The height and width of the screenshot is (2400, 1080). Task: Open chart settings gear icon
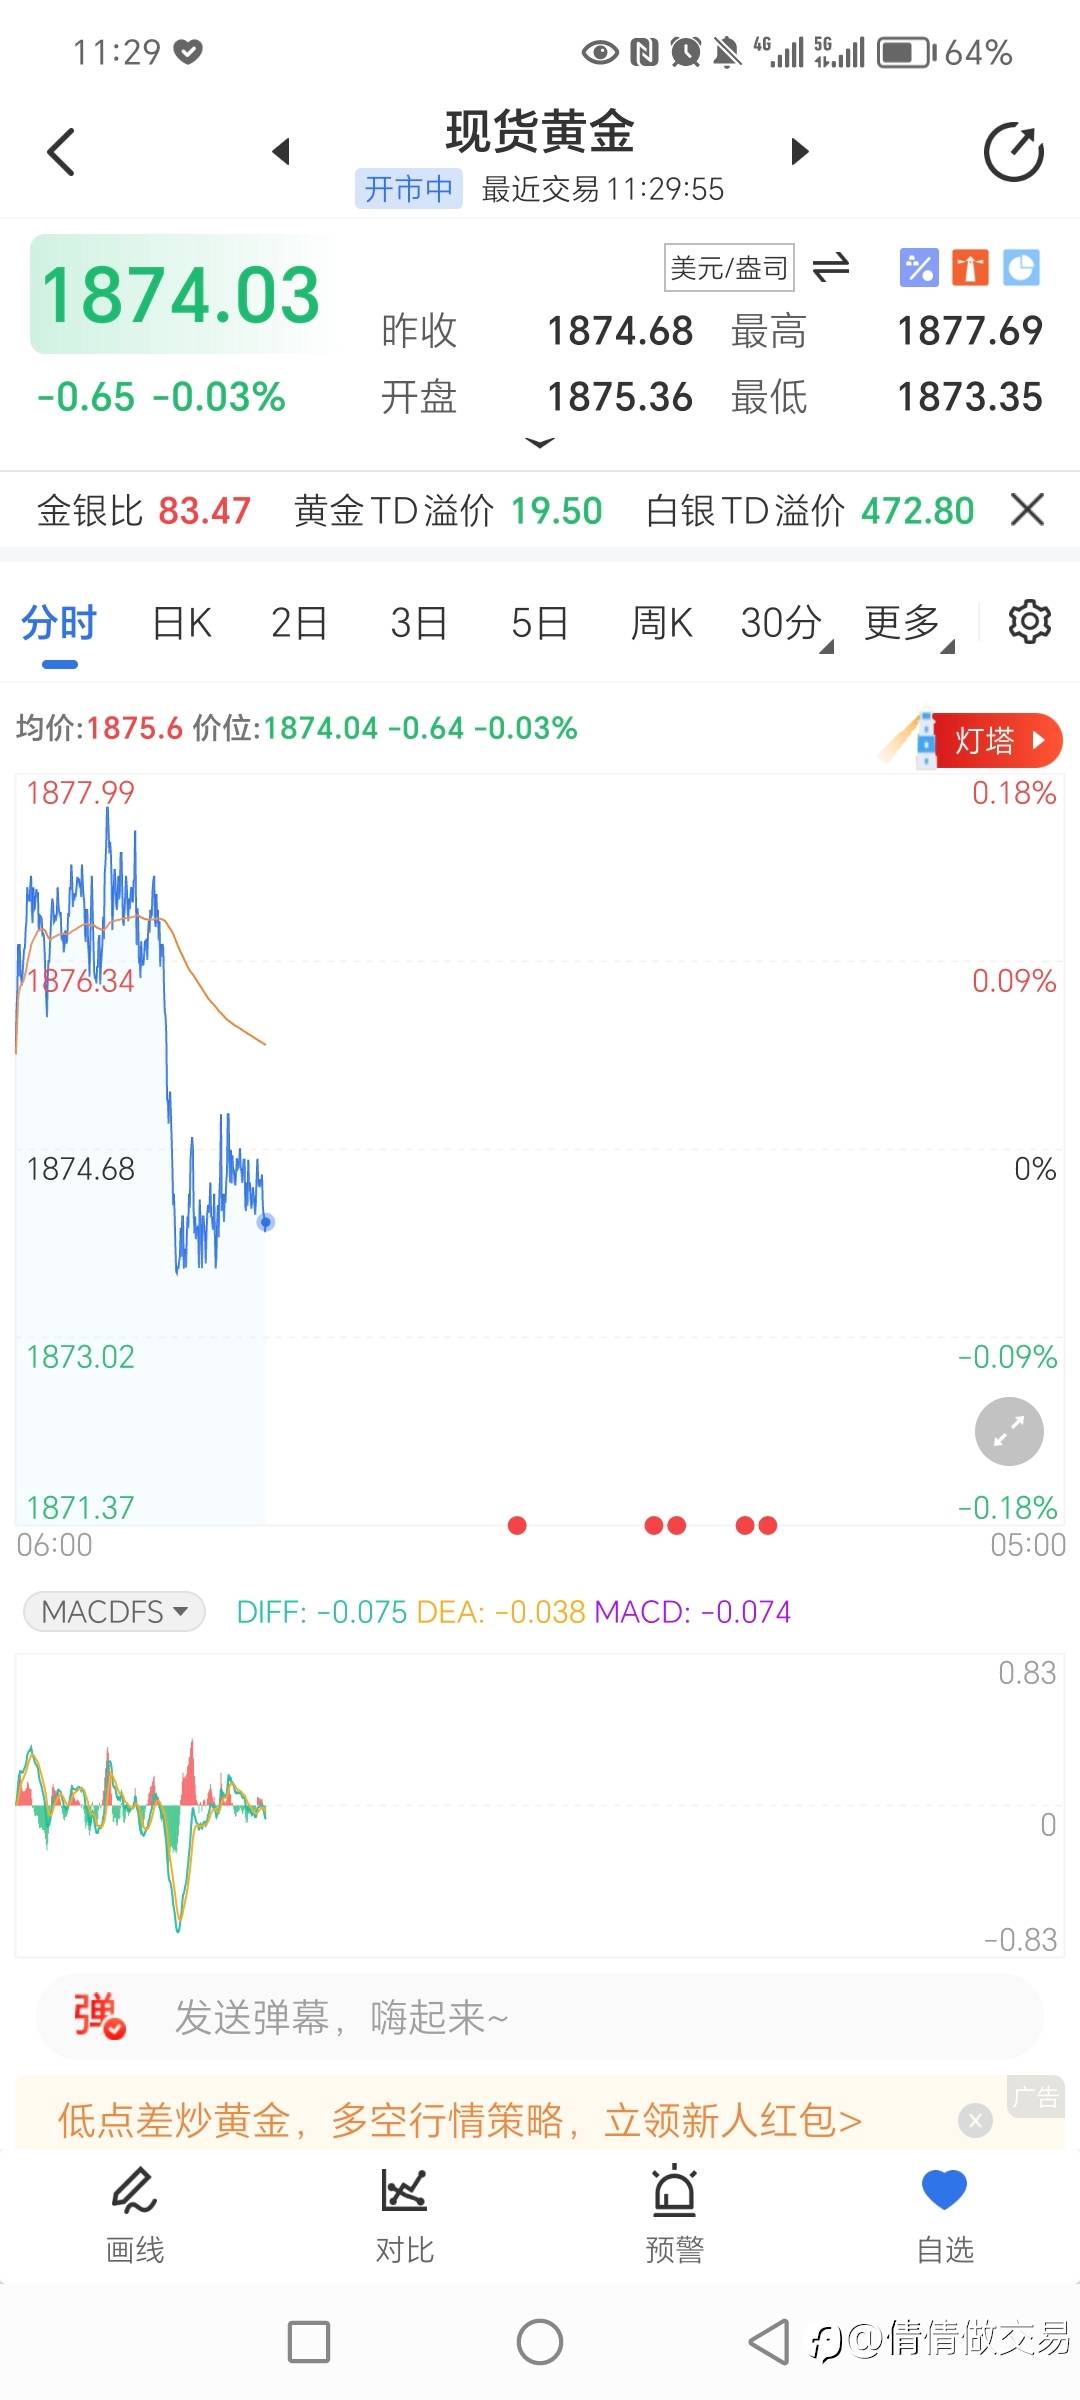point(1029,622)
